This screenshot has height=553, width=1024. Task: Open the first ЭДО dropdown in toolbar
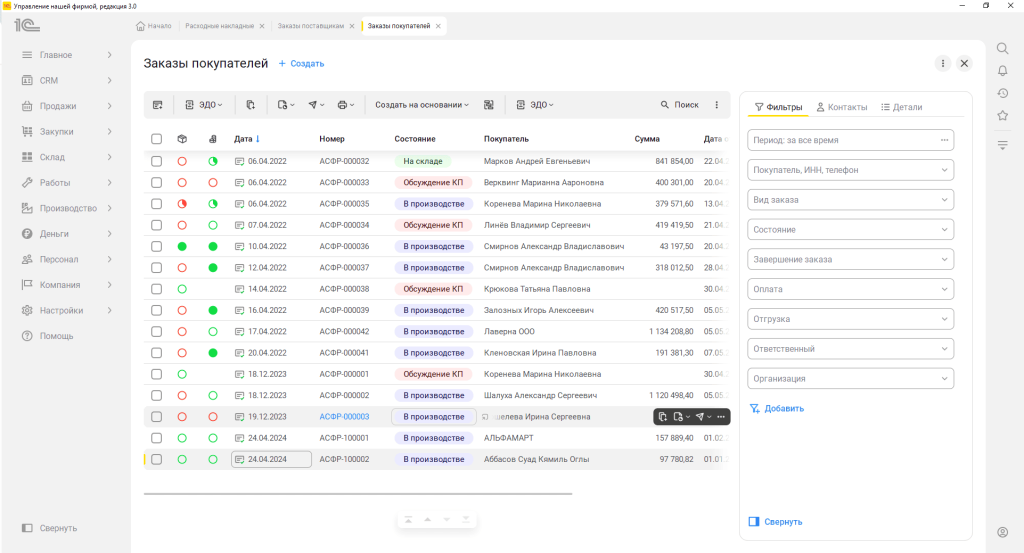click(204, 104)
